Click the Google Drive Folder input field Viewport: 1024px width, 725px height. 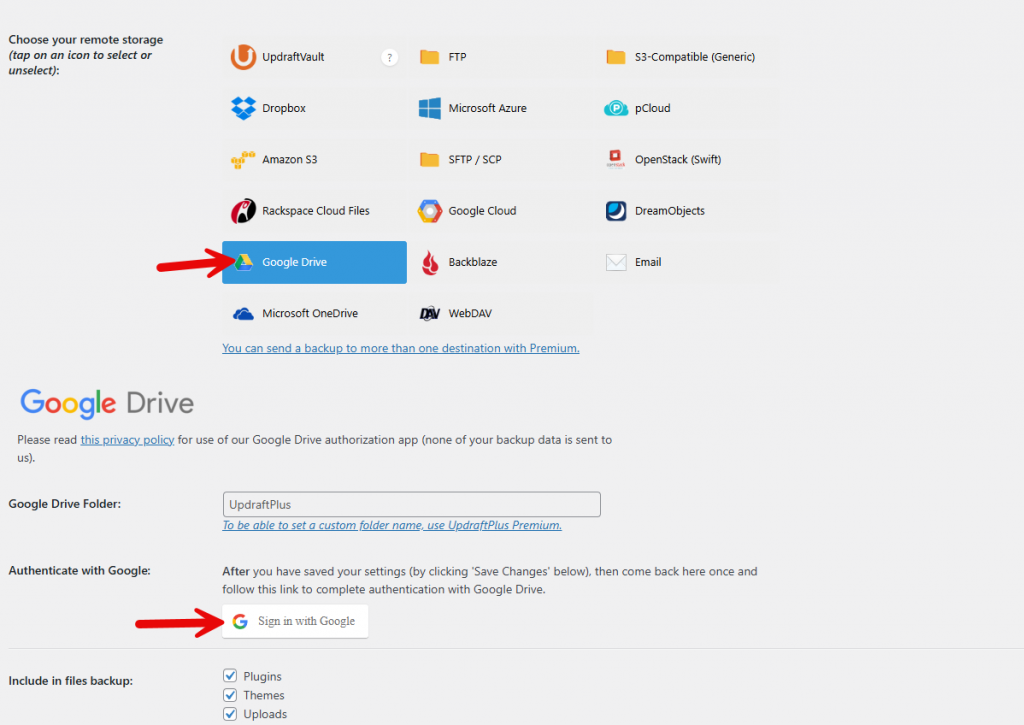pos(411,504)
